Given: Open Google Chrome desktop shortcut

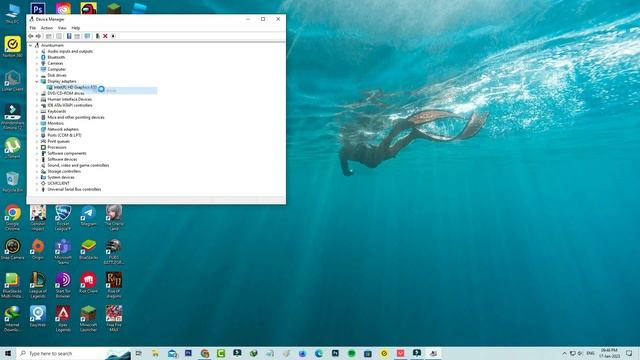Looking at the screenshot, I should 13,218.
